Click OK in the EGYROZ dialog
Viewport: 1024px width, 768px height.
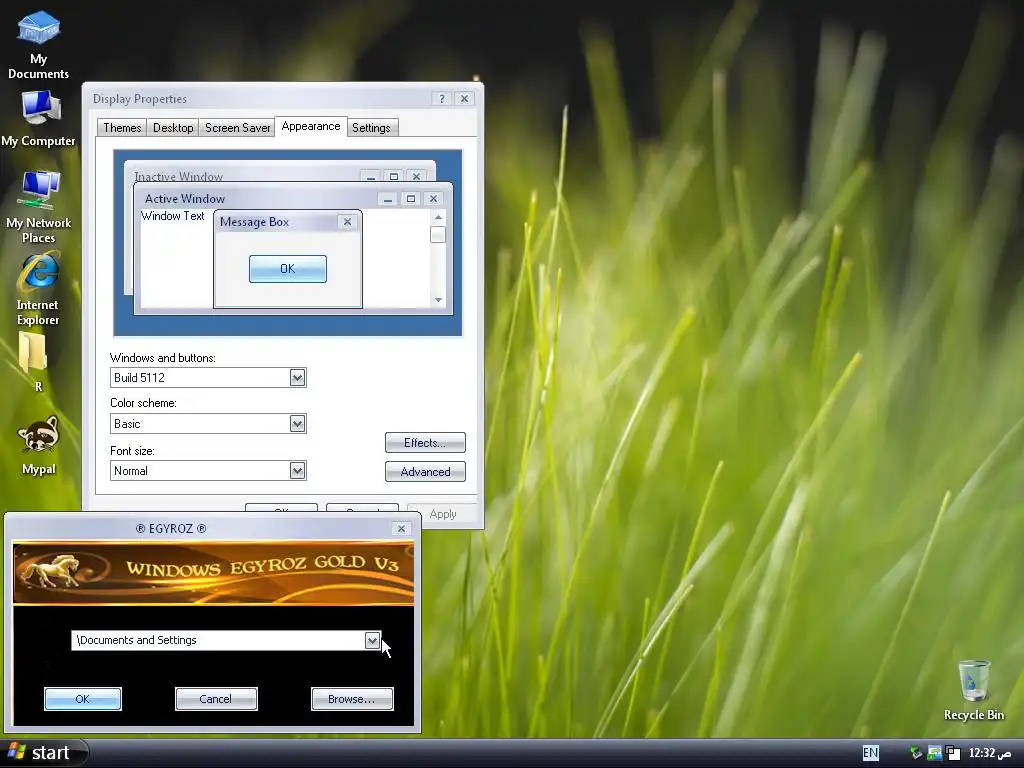coord(83,699)
